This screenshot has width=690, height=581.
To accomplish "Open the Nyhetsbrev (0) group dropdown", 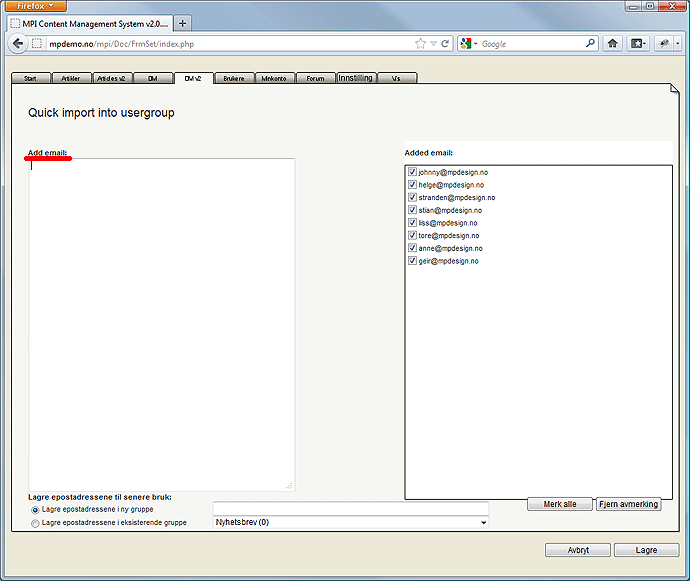I will coord(351,522).
